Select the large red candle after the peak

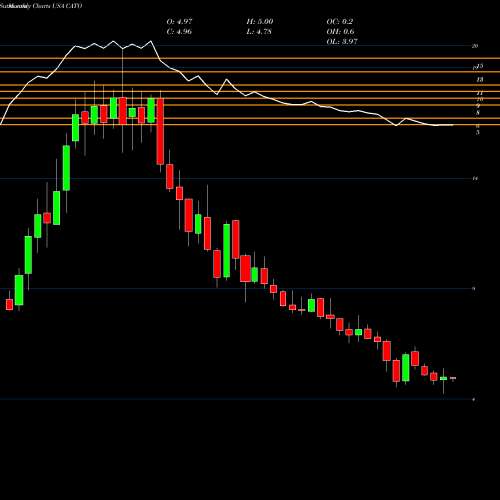pos(160,131)
